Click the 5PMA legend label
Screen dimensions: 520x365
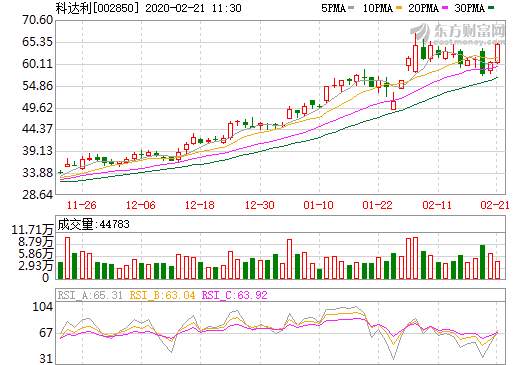tap(333, 8)
